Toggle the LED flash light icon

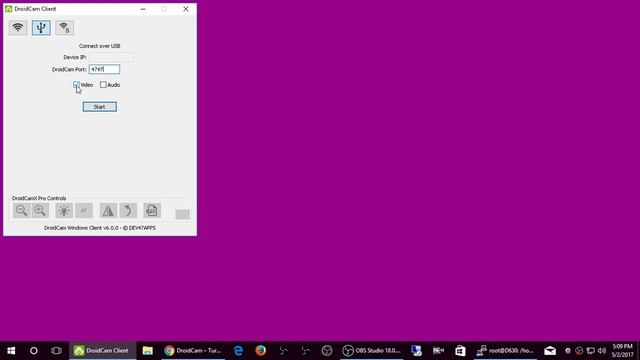(x=64, y=211)
